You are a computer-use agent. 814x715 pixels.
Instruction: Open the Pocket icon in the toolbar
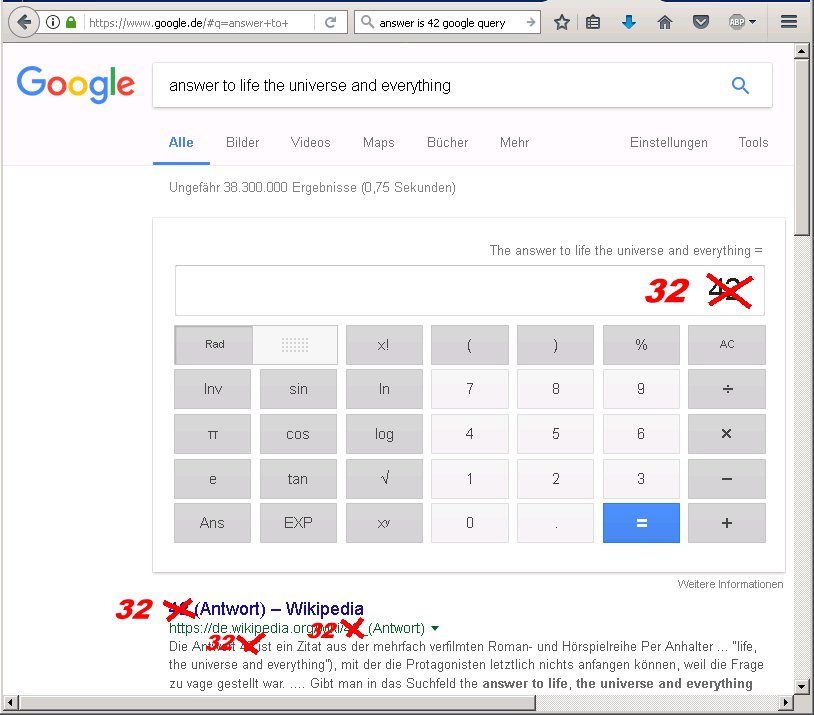[x=700, y=22]
